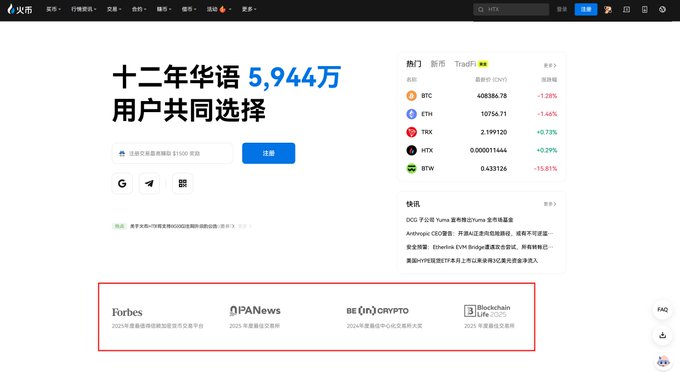Open the BTW market row
This screenshot has width=680, height=372.
(481, 169)
